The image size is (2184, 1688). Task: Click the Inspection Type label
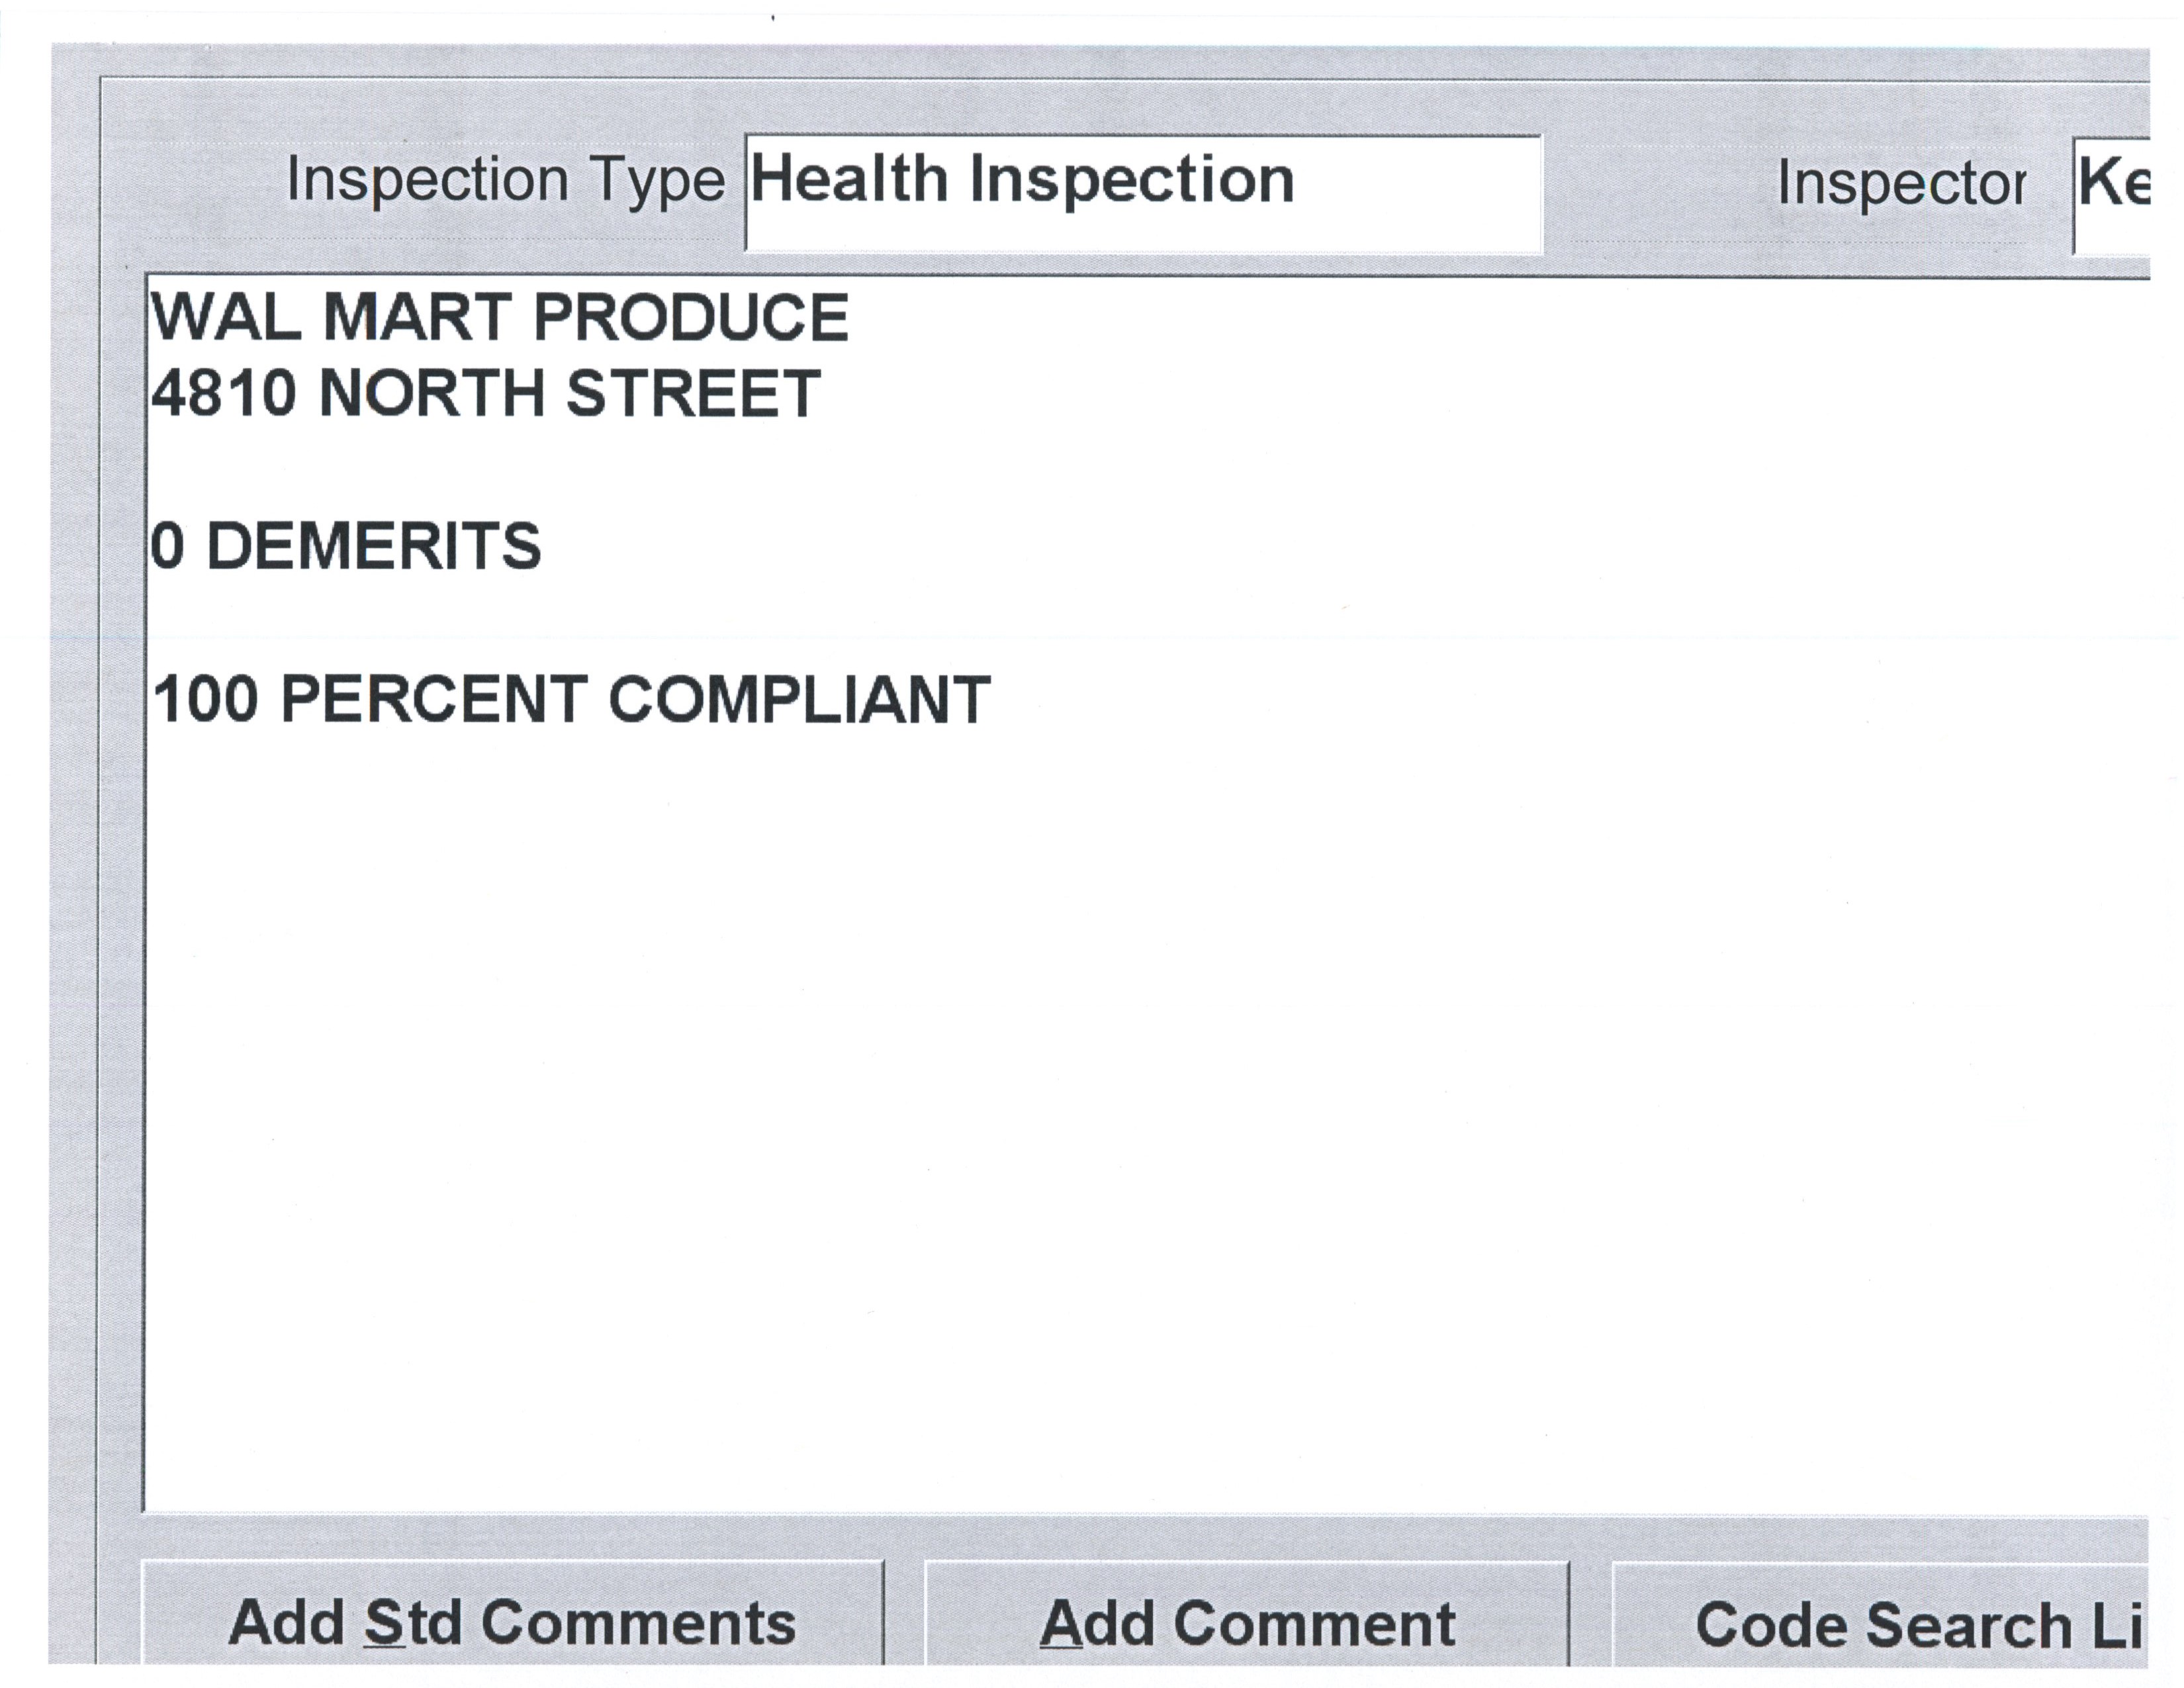(505, 181)
